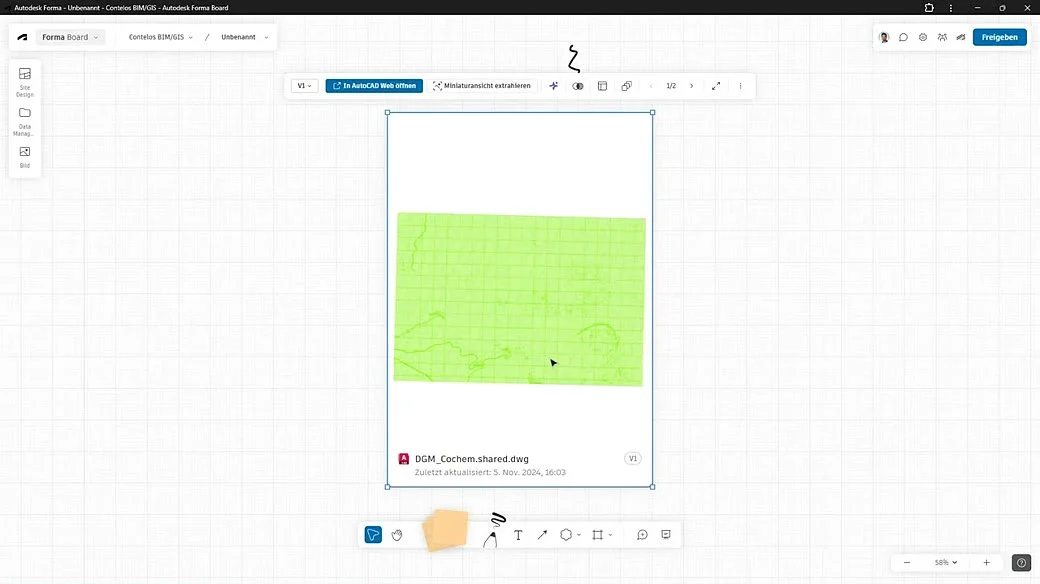Open the comments chat bubble icon
The image size is (1040, 584).
click(x=903, y=37)
